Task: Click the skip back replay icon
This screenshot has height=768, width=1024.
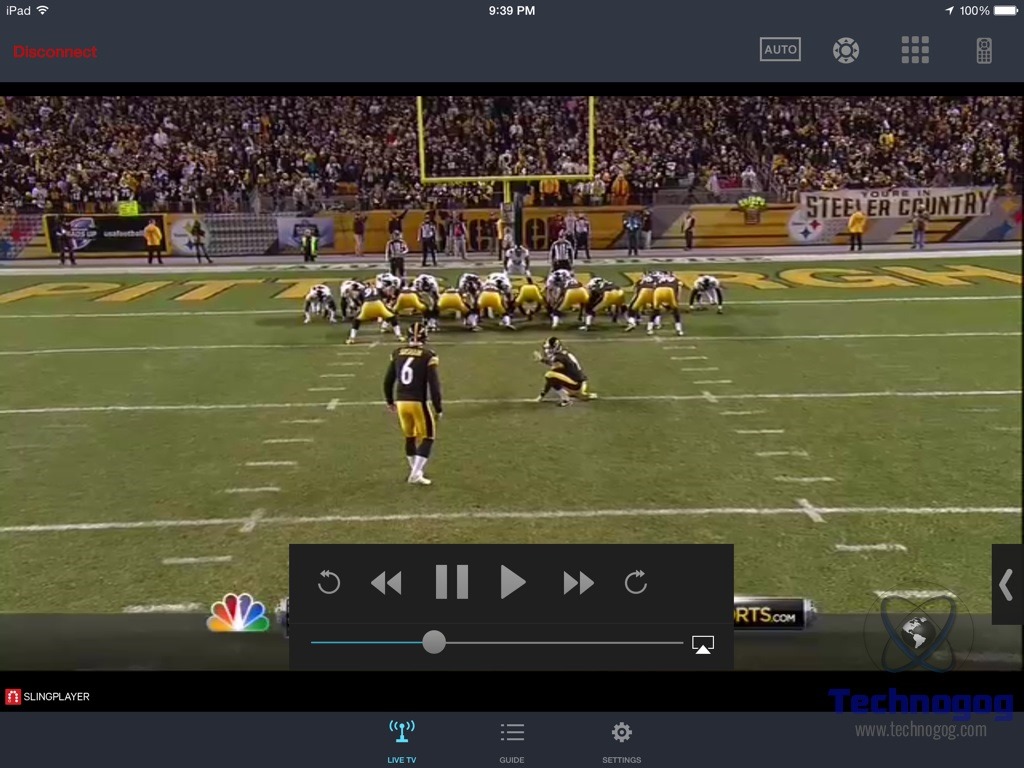Action: click(329, 582)
